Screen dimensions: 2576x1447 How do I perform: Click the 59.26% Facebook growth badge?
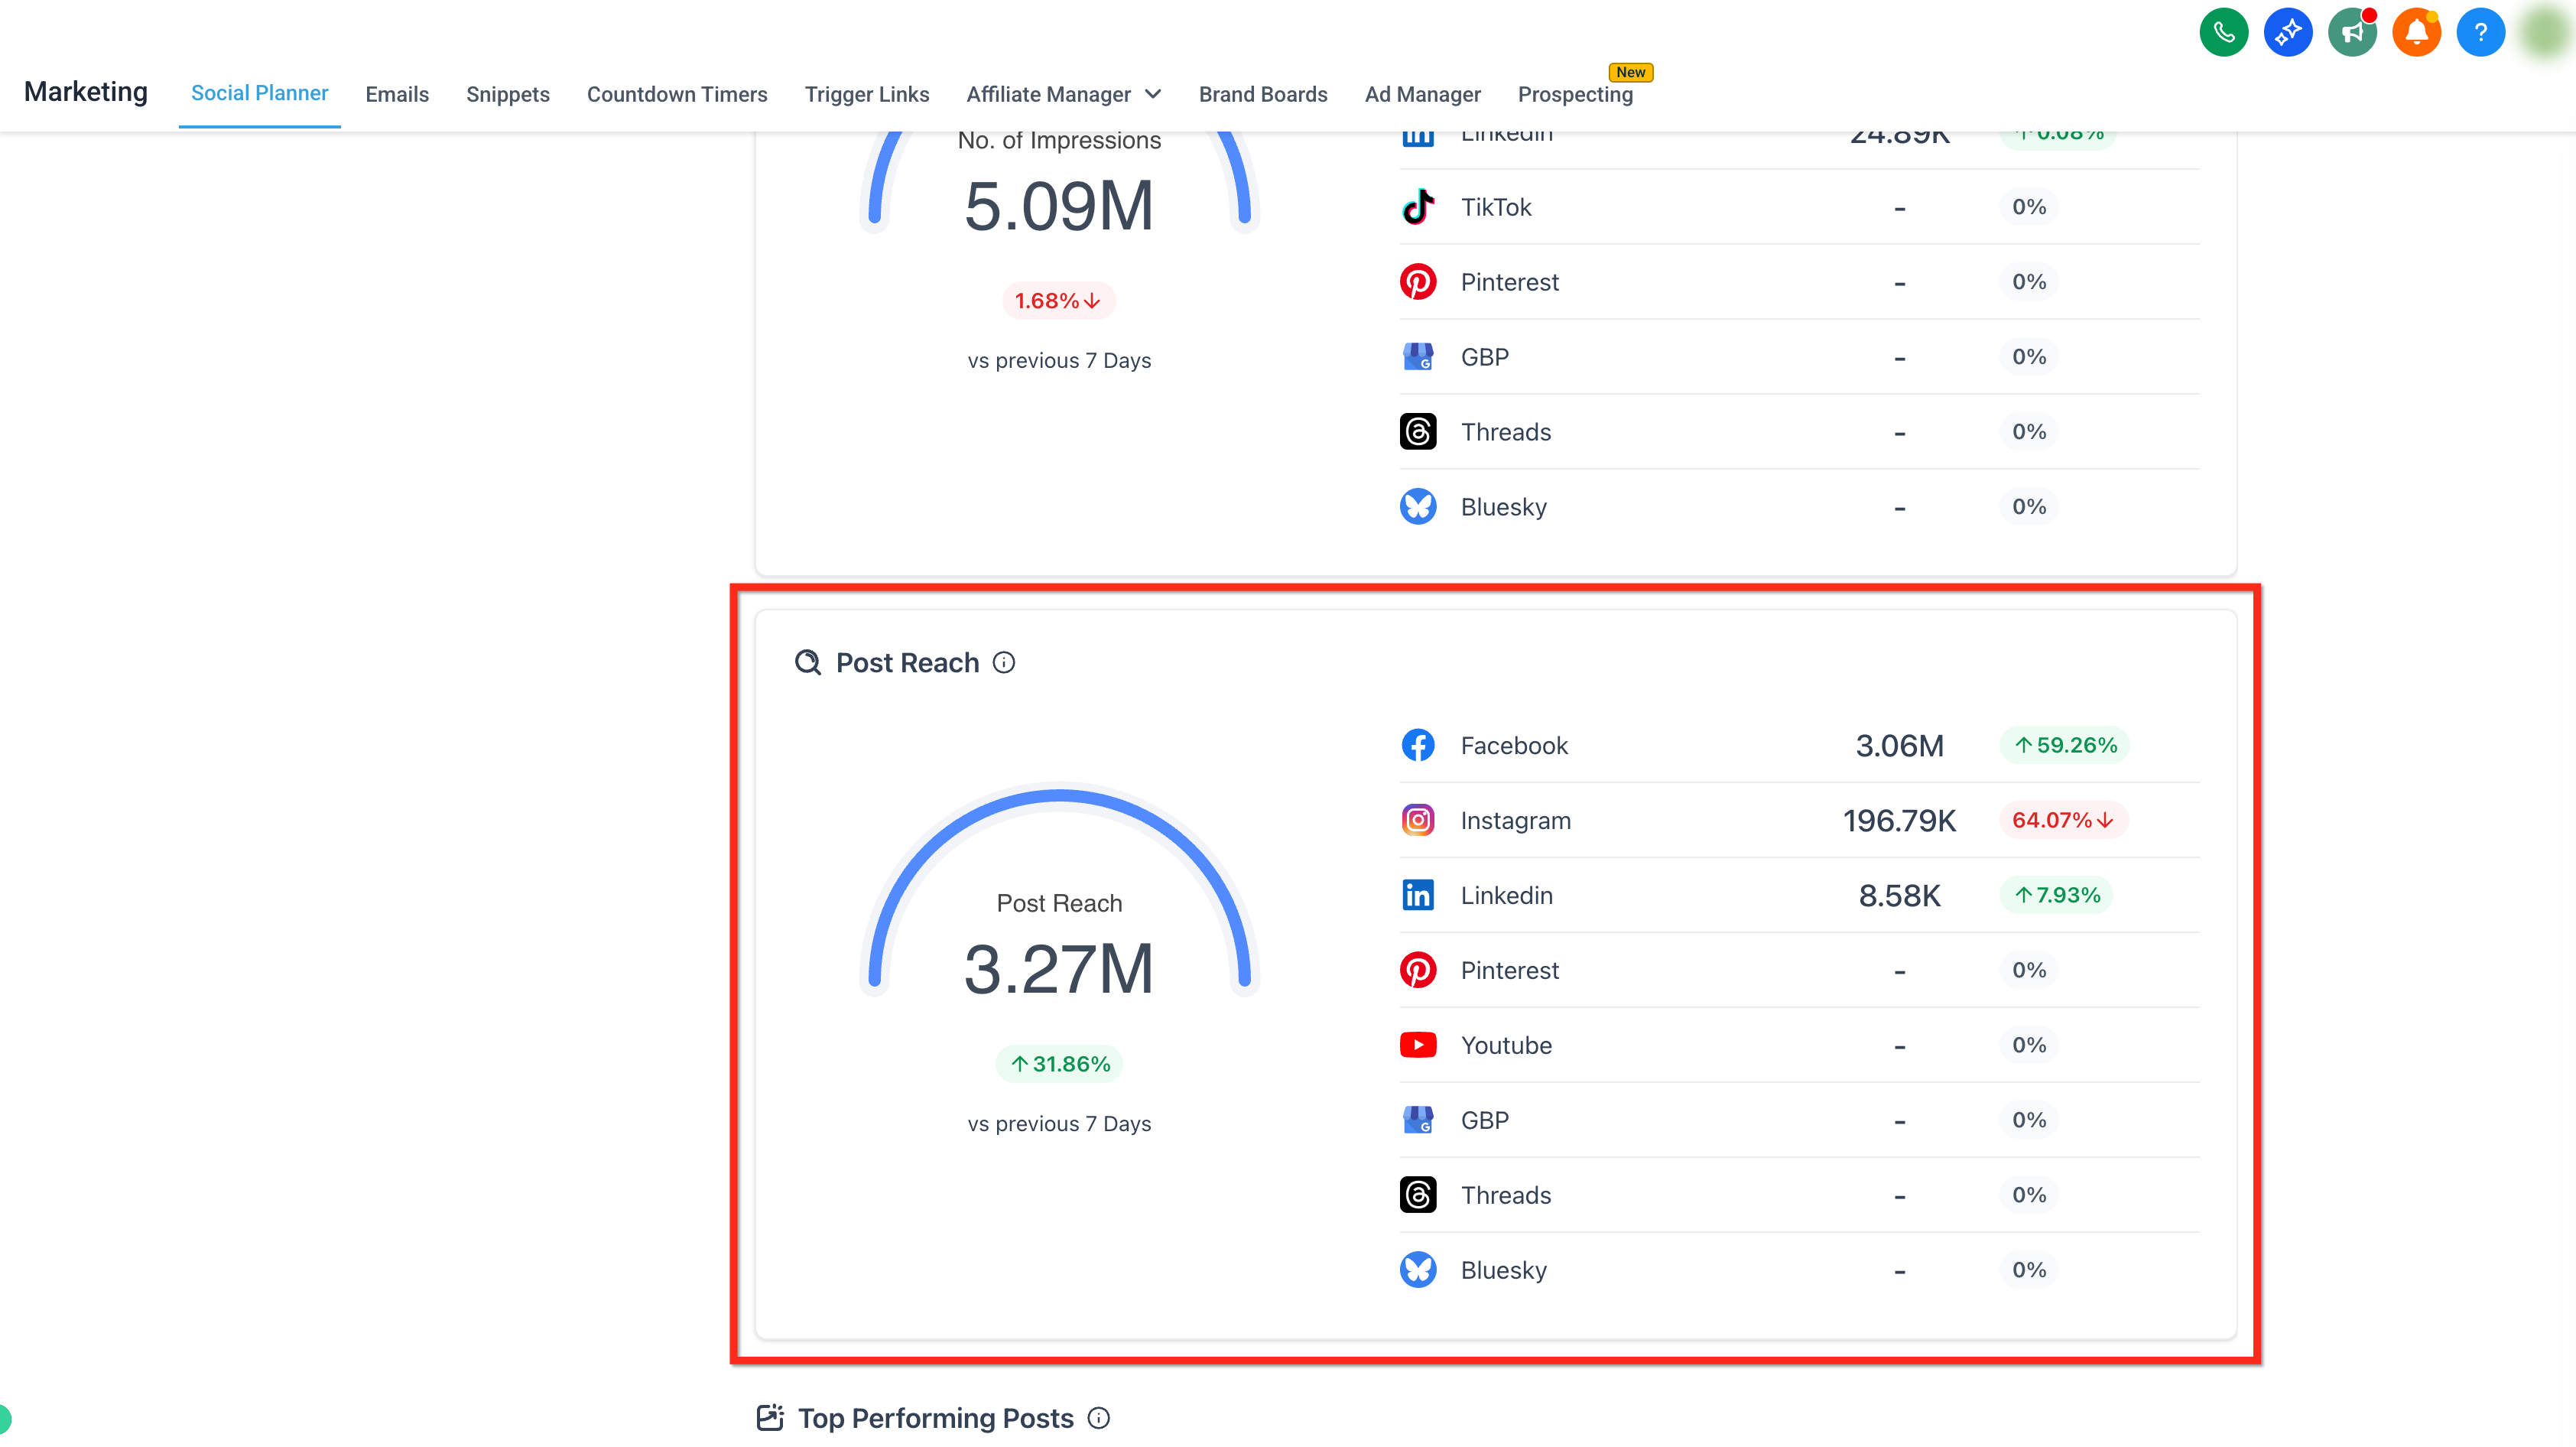[2065, 745]
